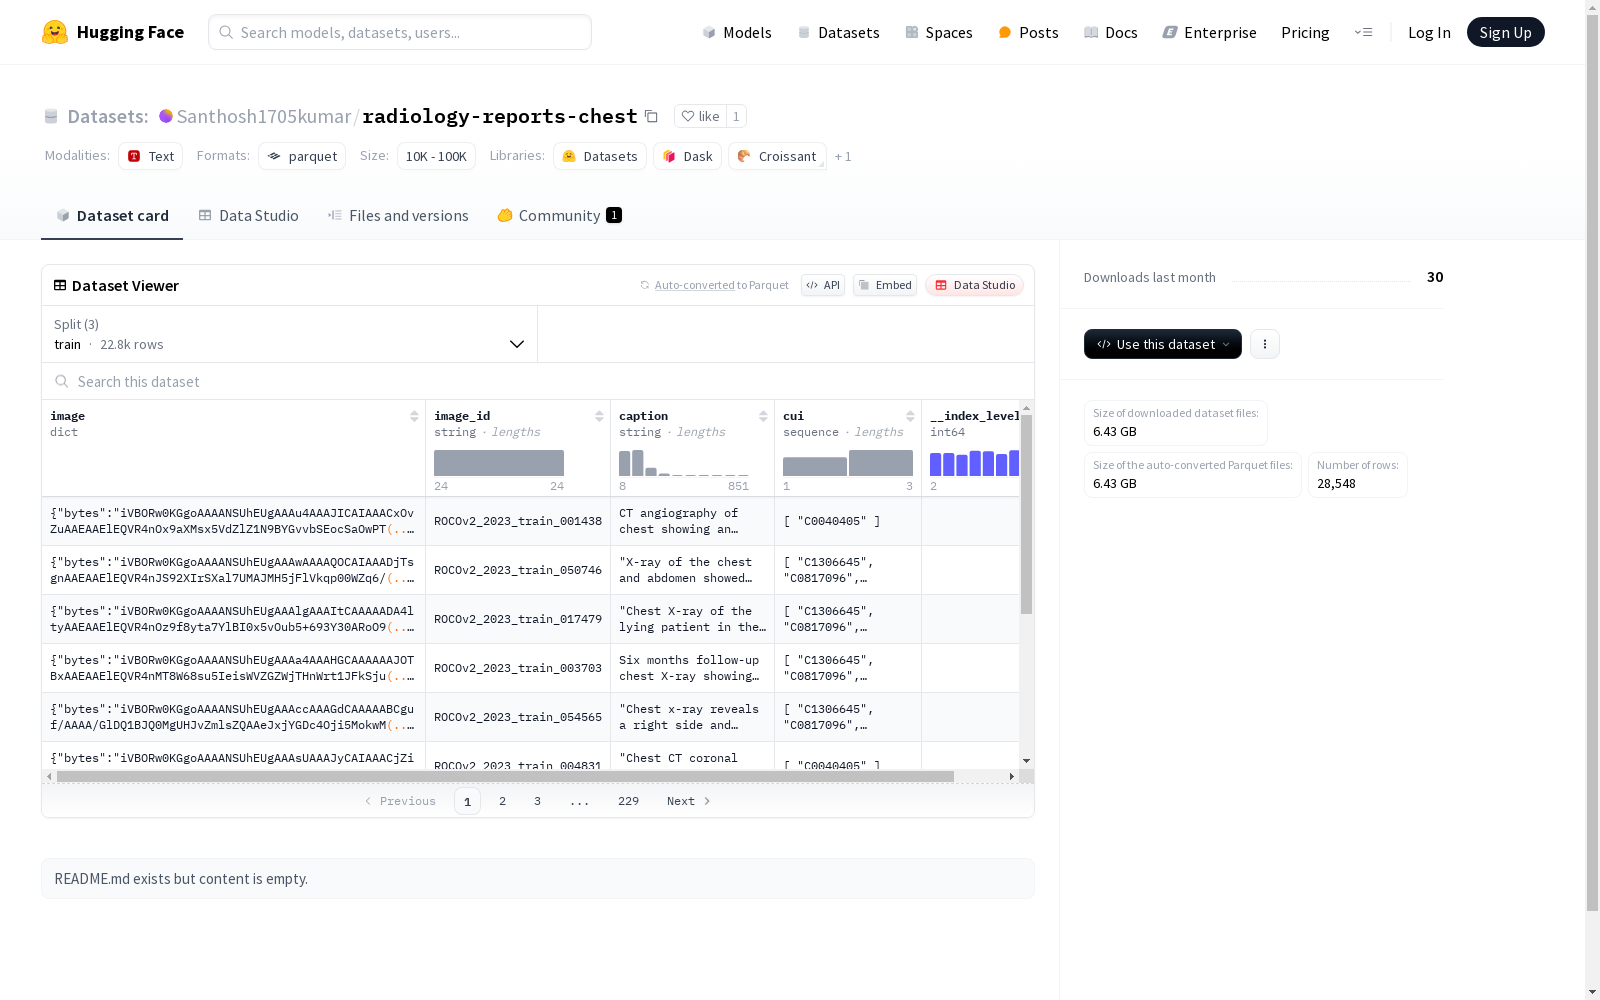Select the parquet format tag
The image size is (1600, 1000).
click(302, 156)
